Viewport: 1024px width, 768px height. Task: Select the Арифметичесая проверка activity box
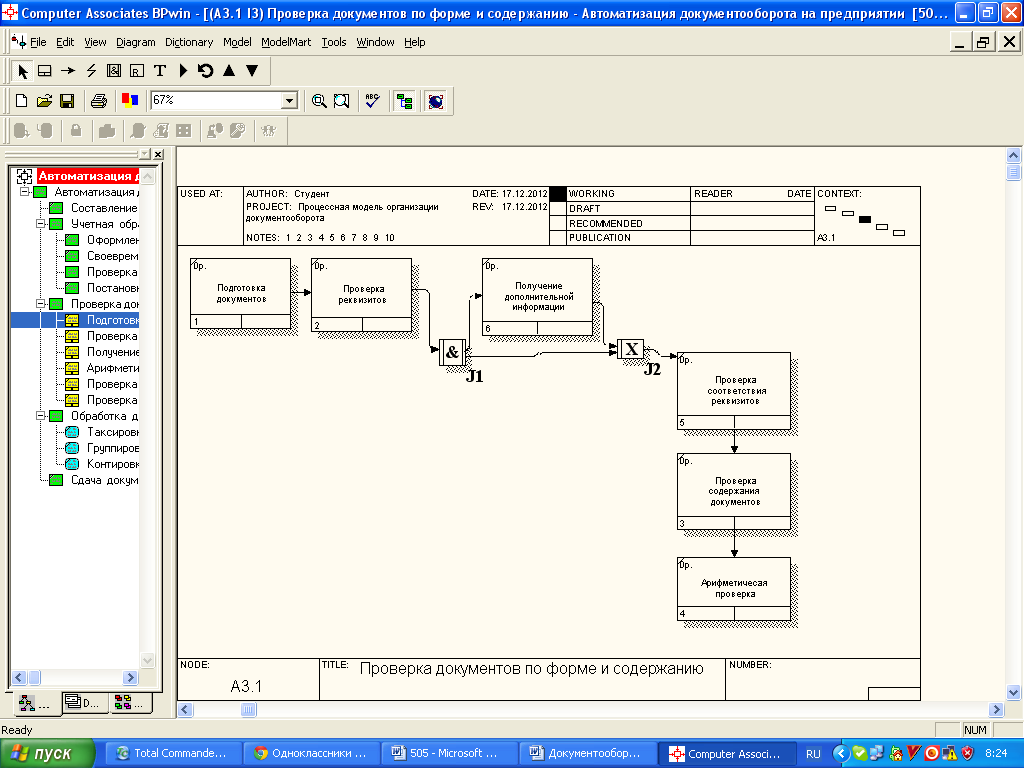click(734, 588)
